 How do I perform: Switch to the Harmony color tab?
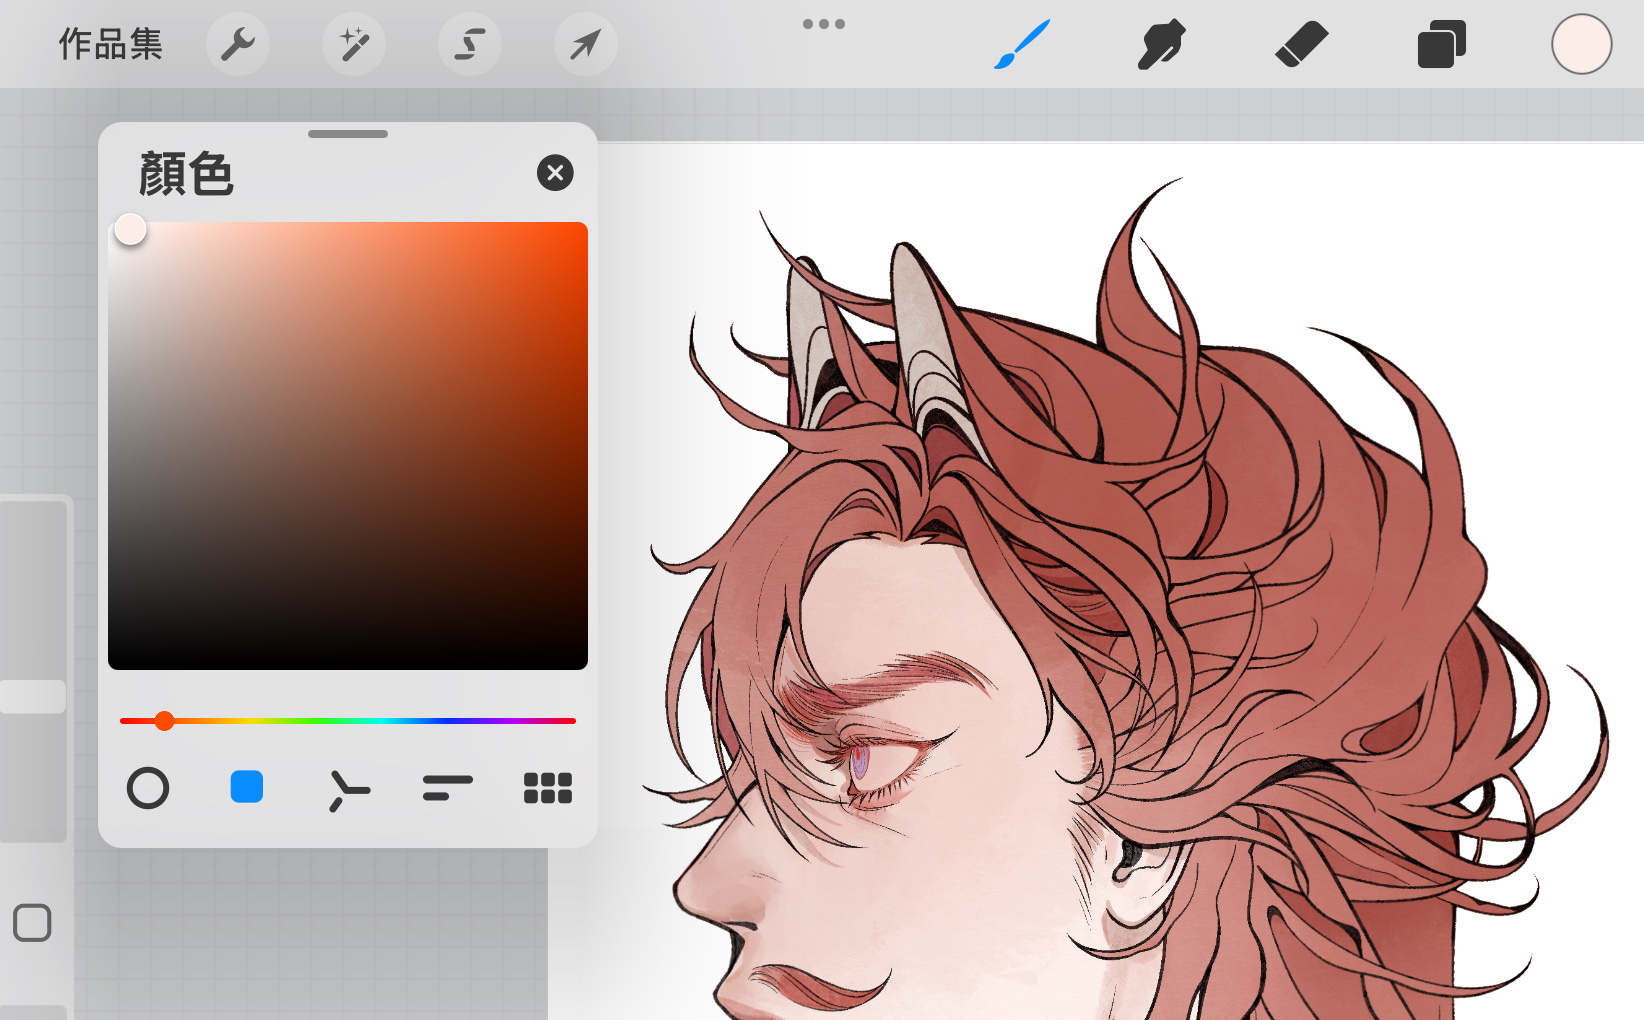pyautogui.click(x=348, y=789)
